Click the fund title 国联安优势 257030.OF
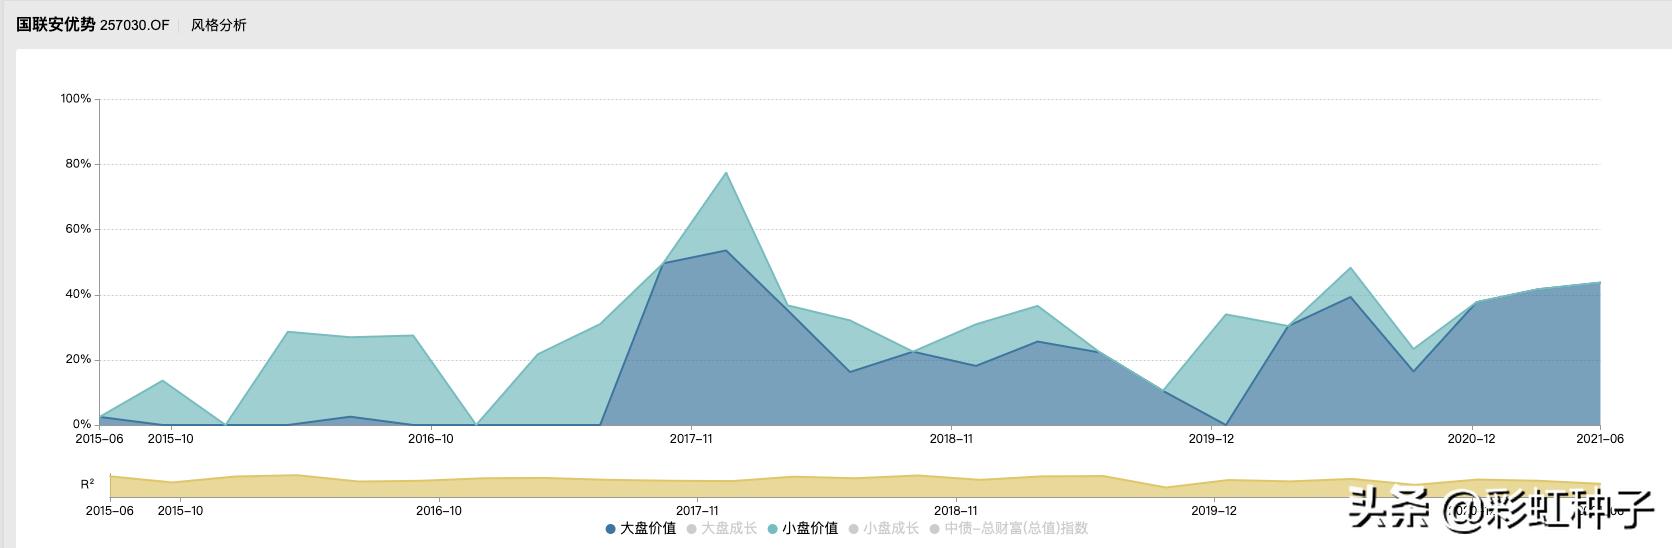Screen dimensions: 1672x548 coord(93,25)
